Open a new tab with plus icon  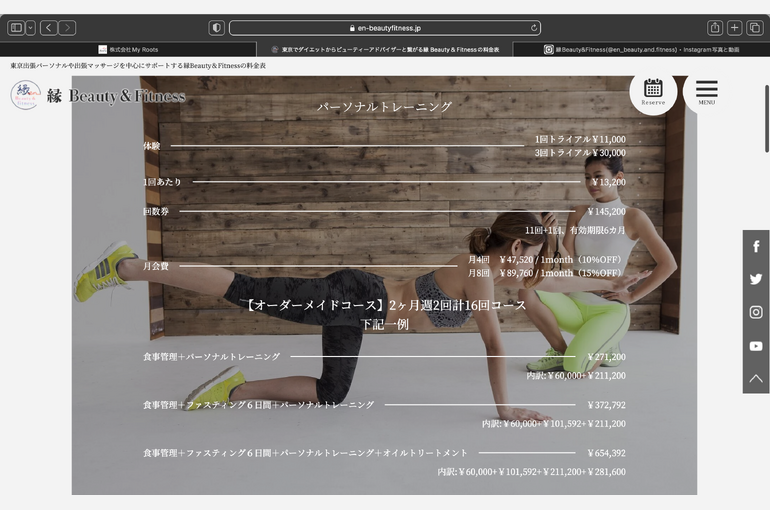pyautogui.click(x=734, y=27)
